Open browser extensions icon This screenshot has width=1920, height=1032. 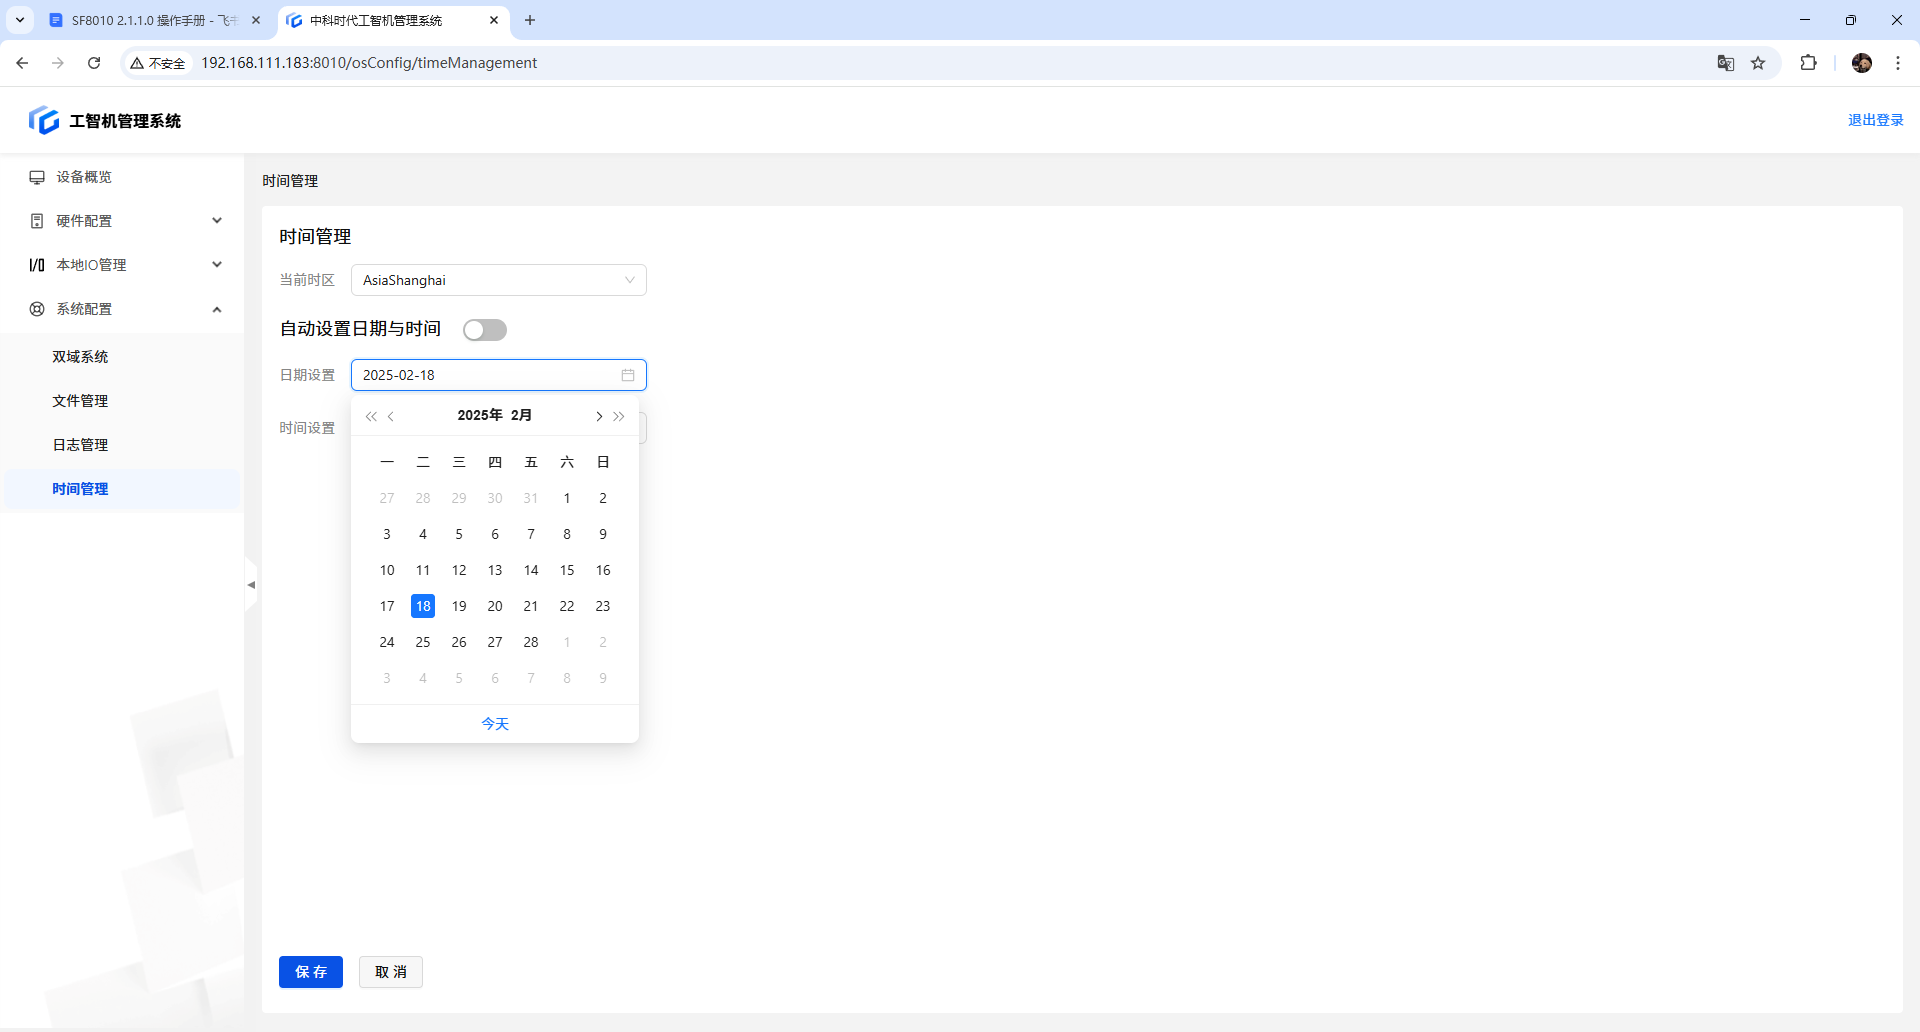1808,63
